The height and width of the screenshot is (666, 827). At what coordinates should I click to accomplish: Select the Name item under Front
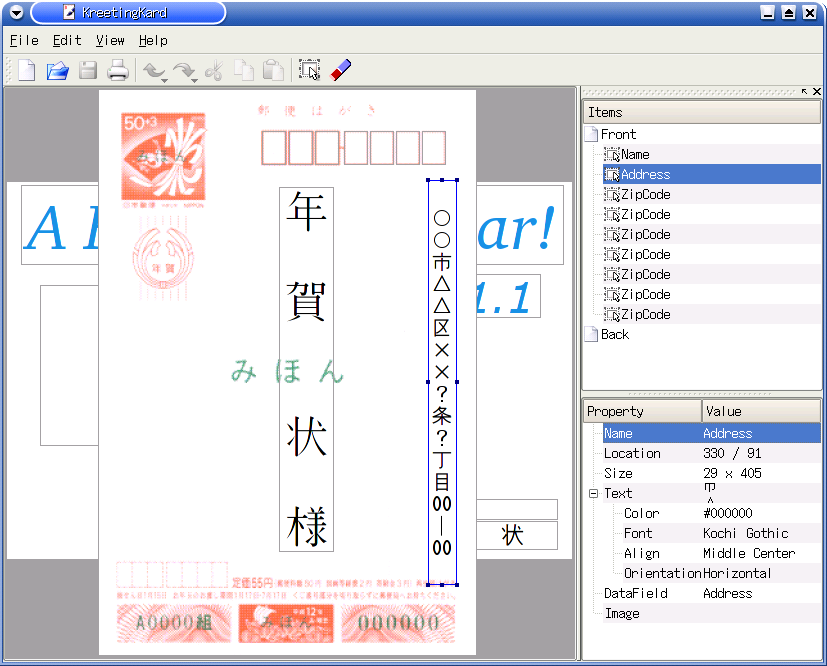pyautogui.click(x=634, y=154)
